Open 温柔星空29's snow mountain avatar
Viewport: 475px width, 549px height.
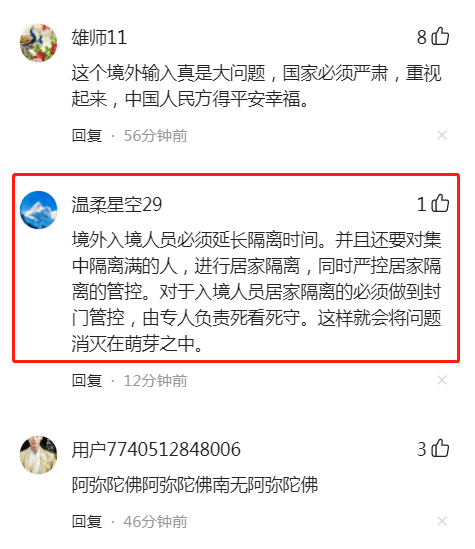[x=39, y=210]
